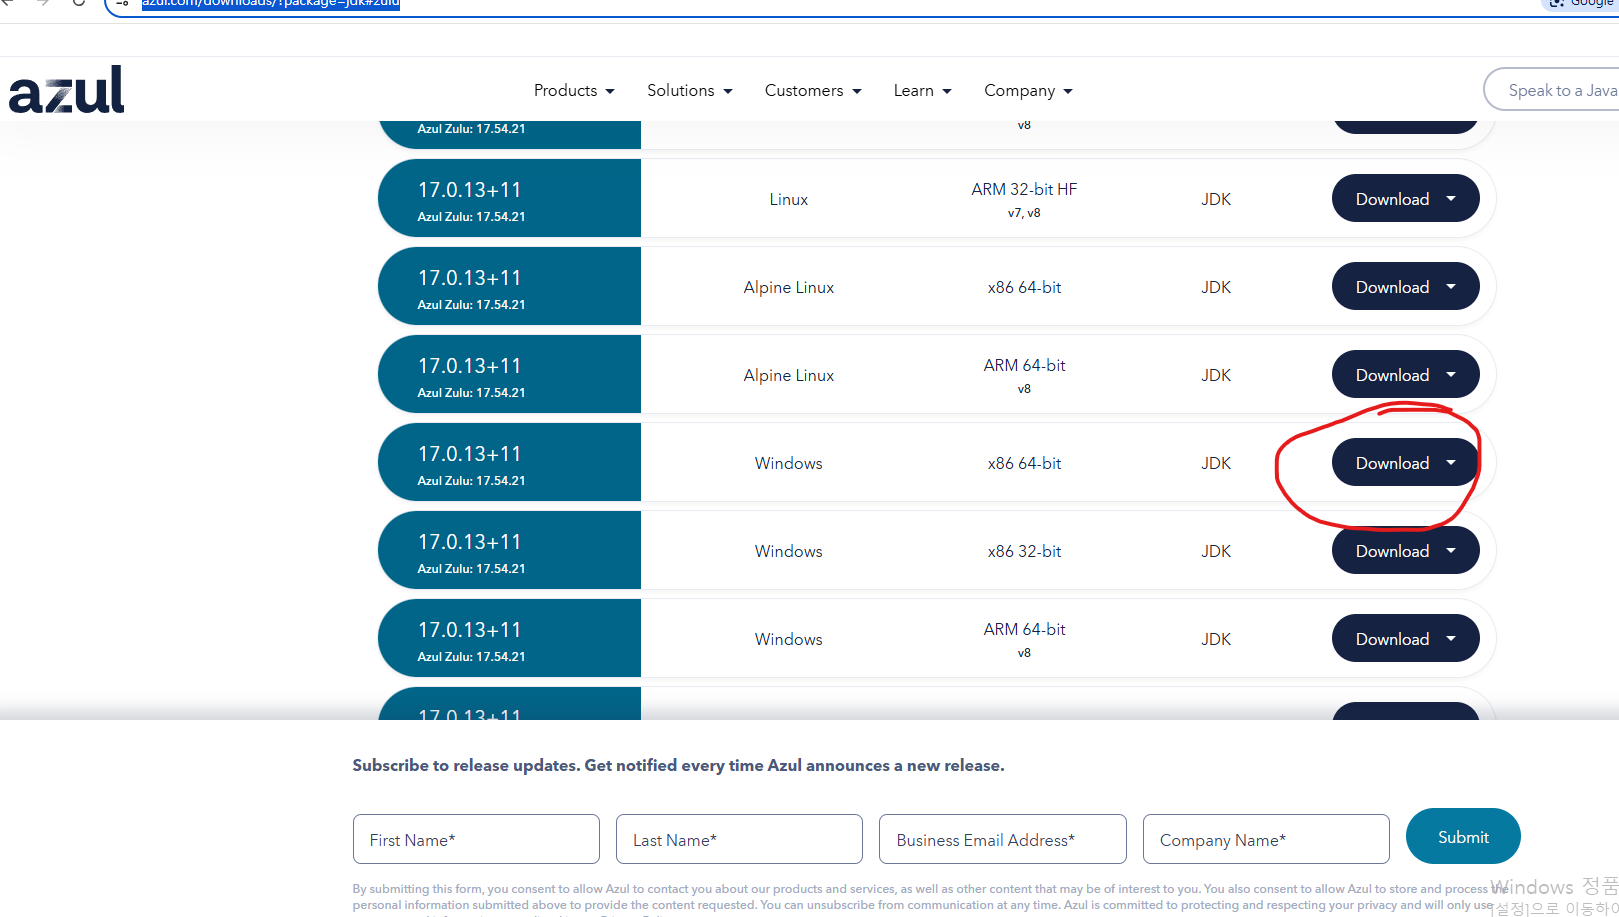Open the Solutions menu
Viewport: 1619px width, 917px height.
pos(690,90)
